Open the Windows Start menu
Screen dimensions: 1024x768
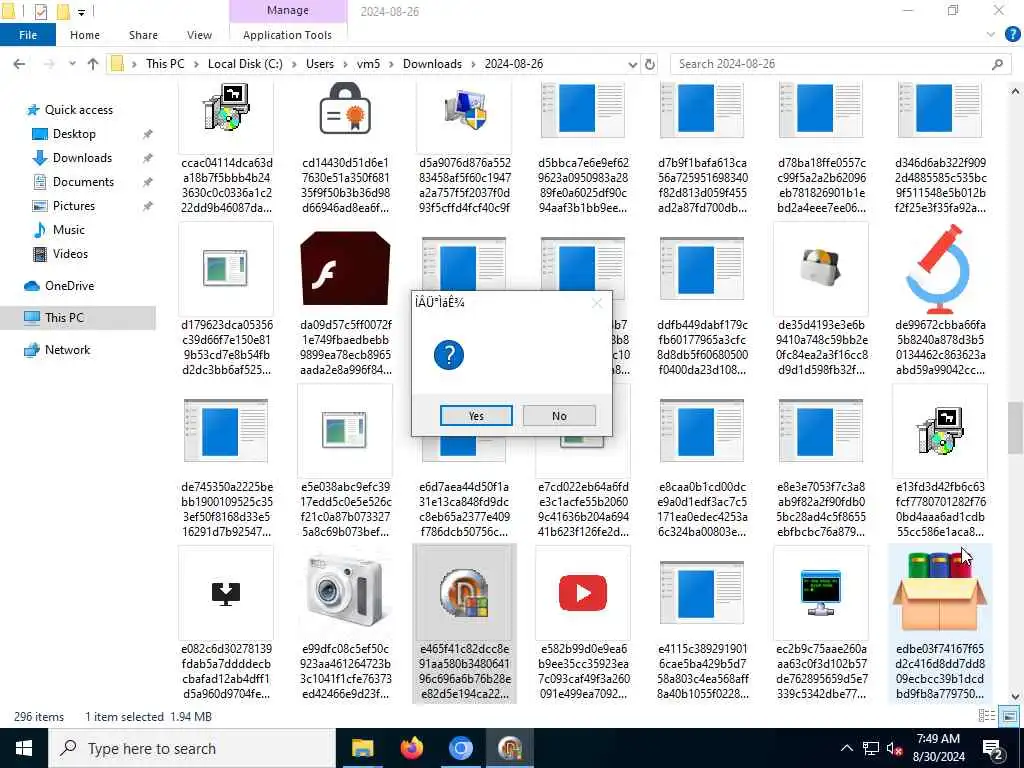(x=24, y=748)
